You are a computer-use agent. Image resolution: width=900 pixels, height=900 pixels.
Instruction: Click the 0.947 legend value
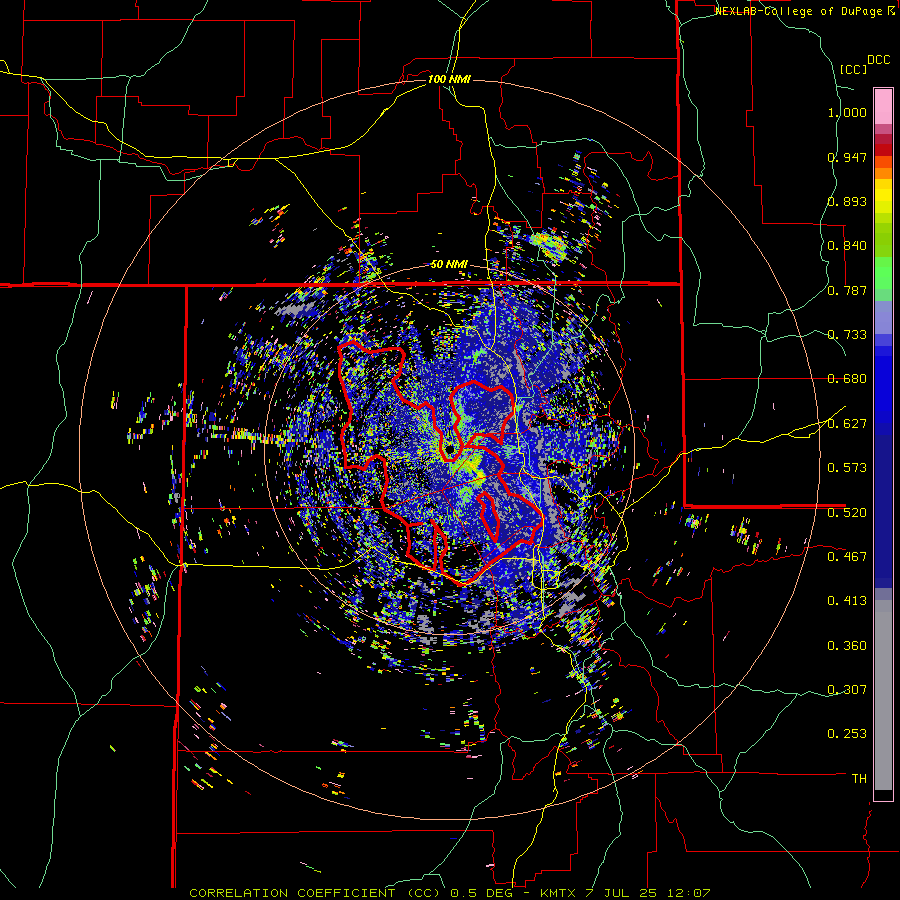coord(847,157)
